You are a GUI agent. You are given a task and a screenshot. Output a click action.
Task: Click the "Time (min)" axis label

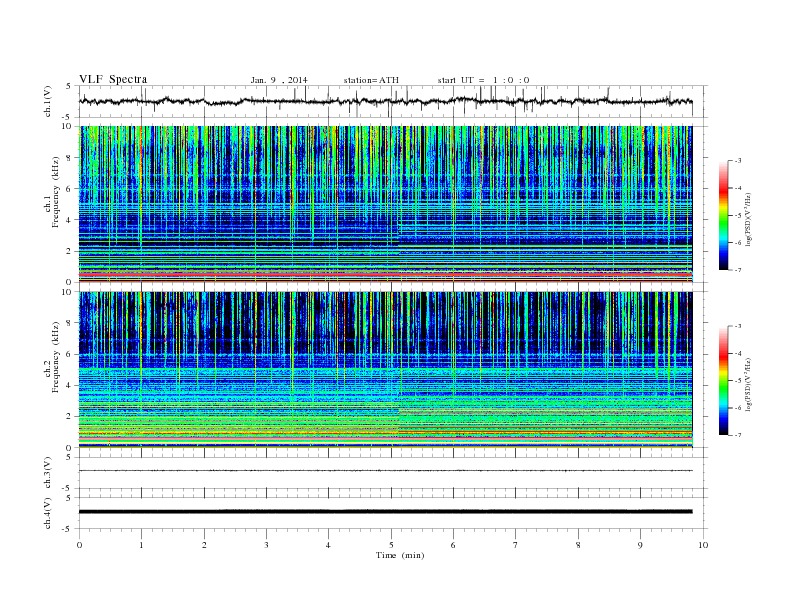tap(400, 555)
